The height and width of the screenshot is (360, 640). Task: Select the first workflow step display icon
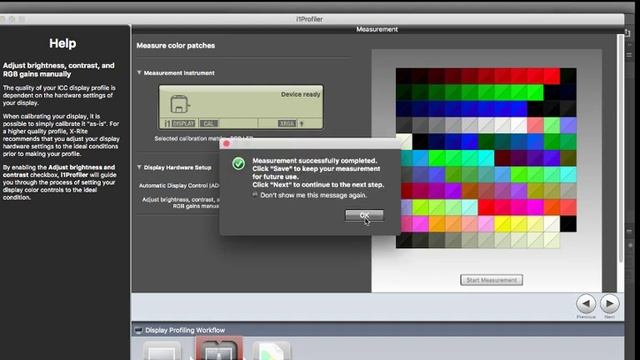pos(162,350)
